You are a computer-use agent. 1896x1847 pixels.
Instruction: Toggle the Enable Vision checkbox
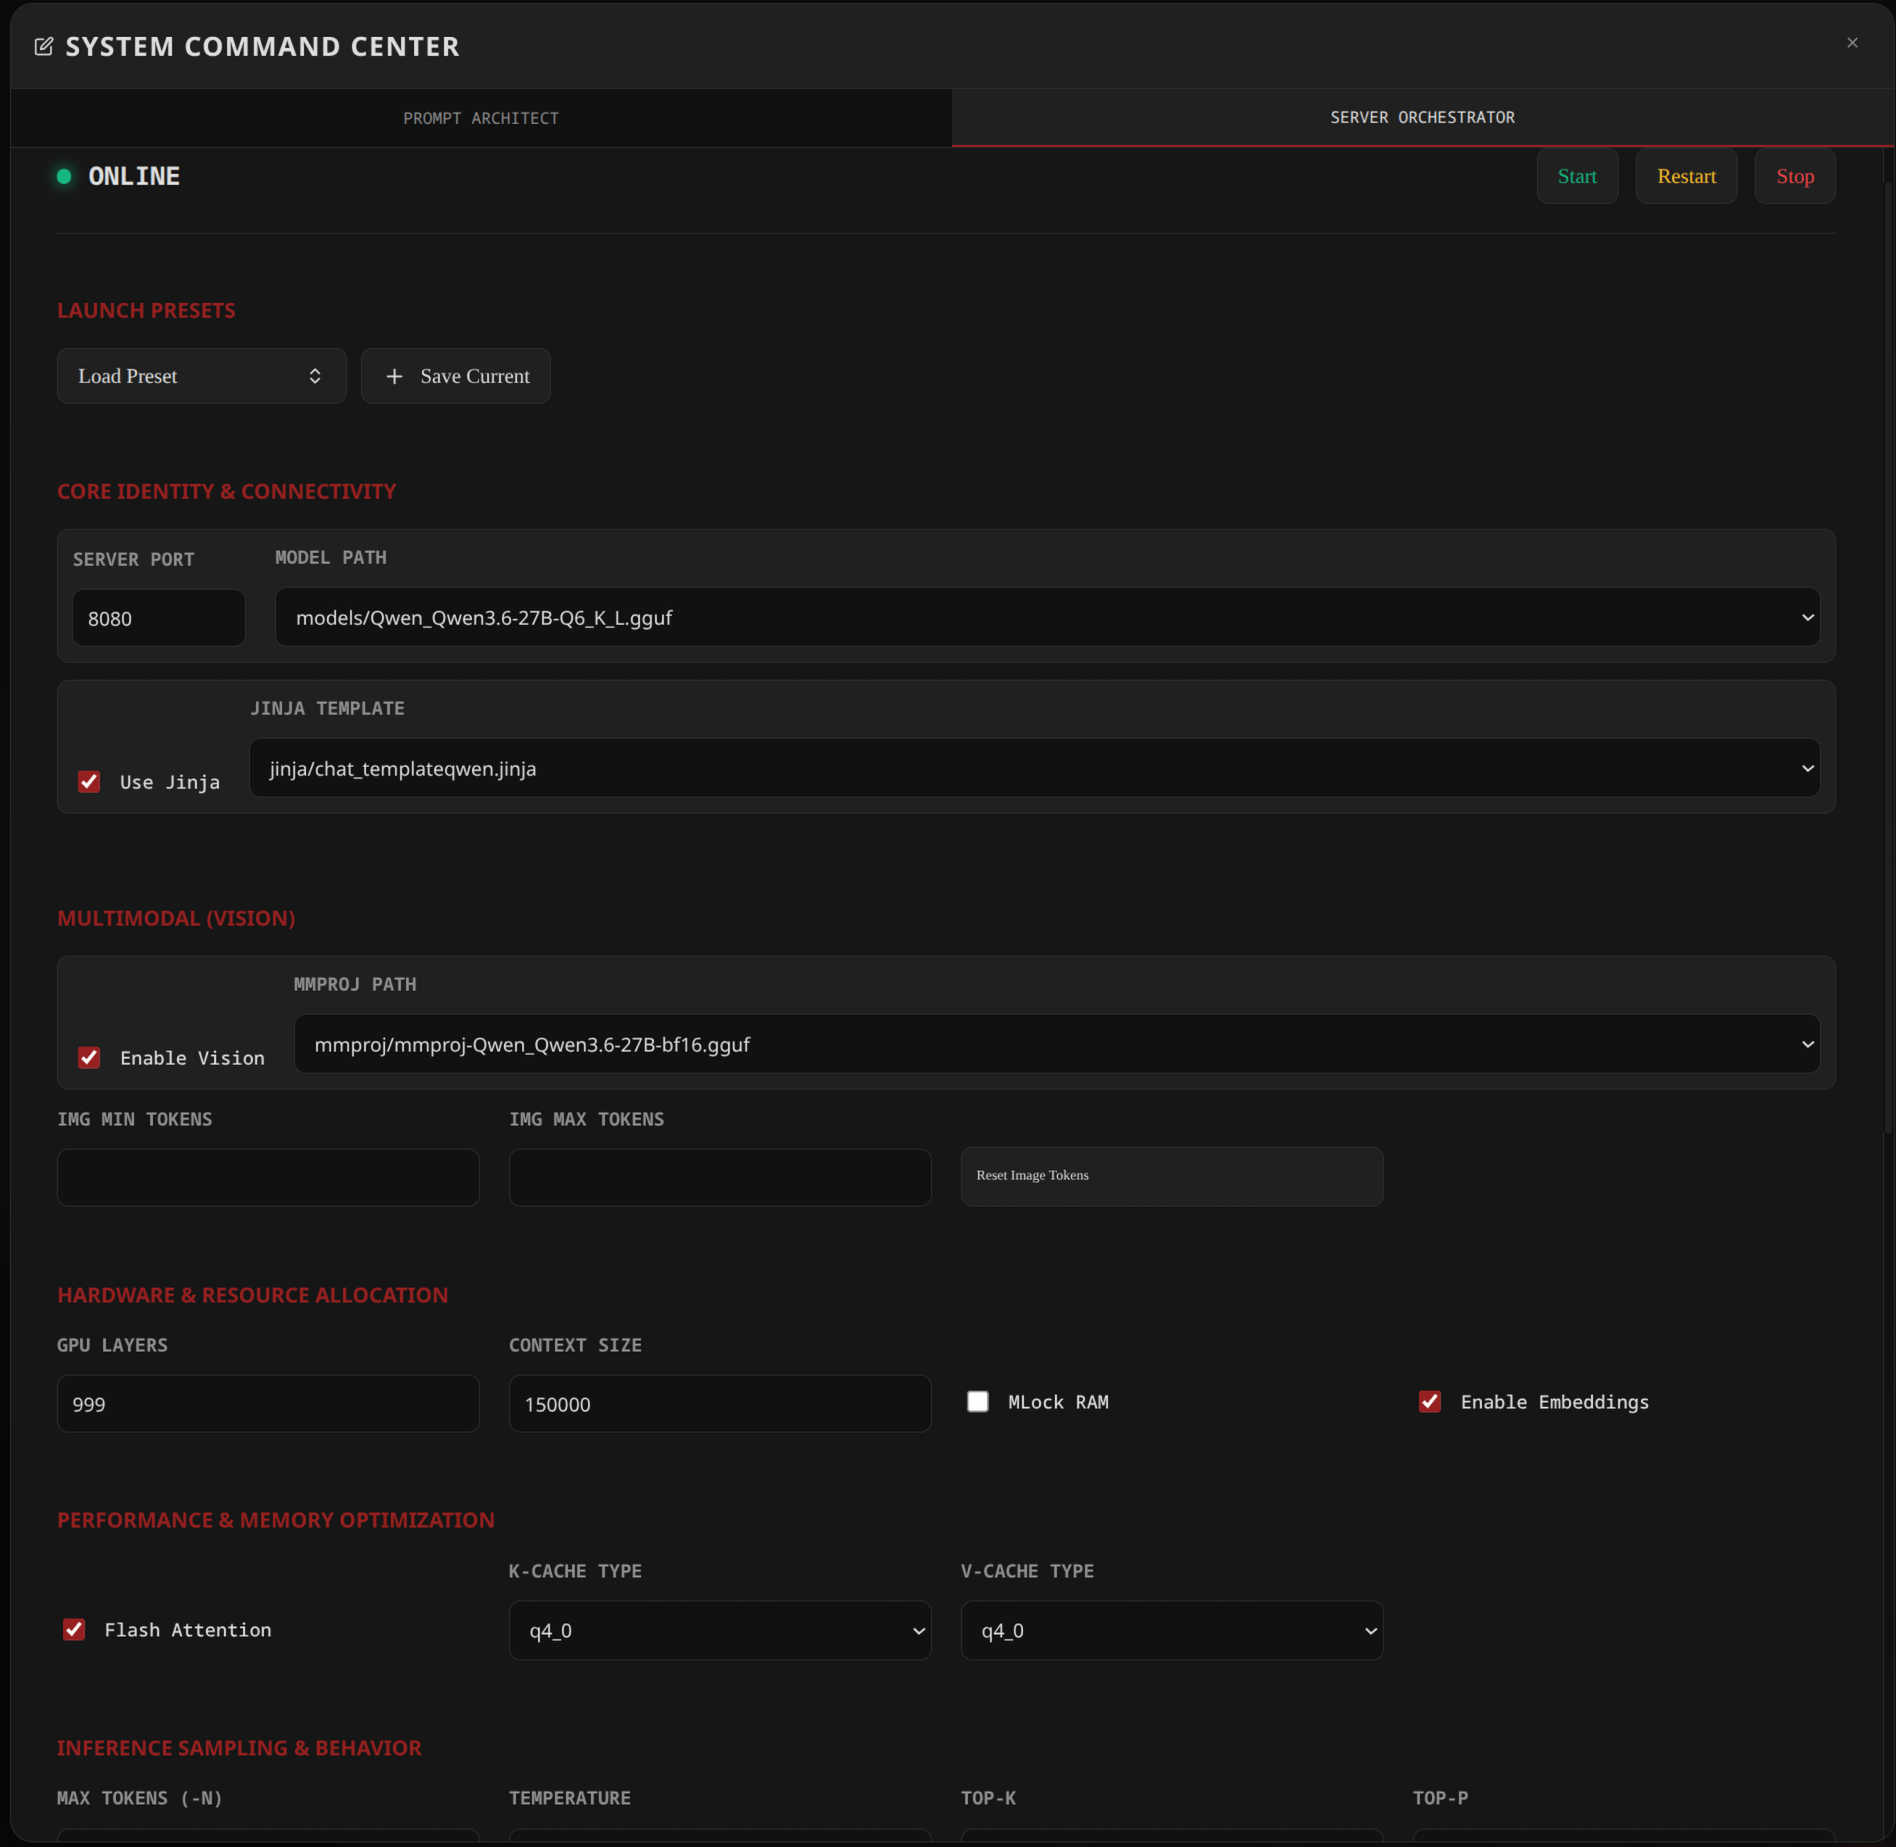[89, 1058]
